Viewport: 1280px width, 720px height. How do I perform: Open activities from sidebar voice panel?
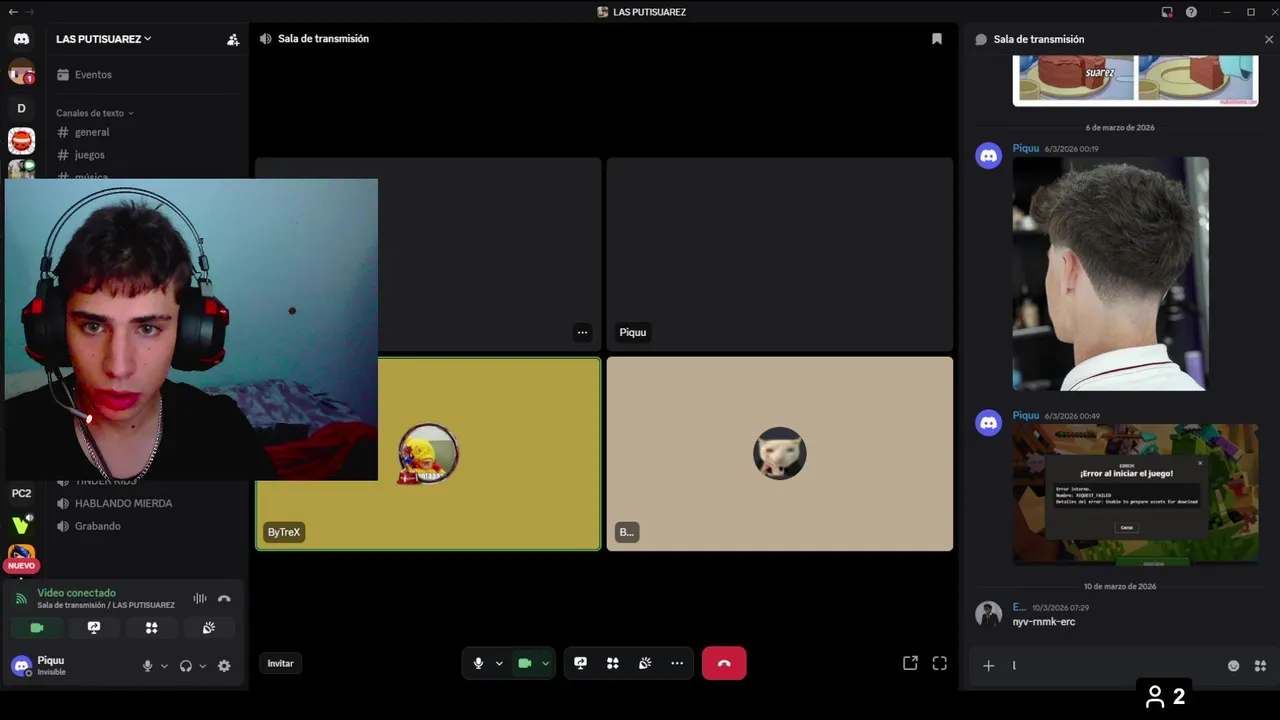point(151,628)
